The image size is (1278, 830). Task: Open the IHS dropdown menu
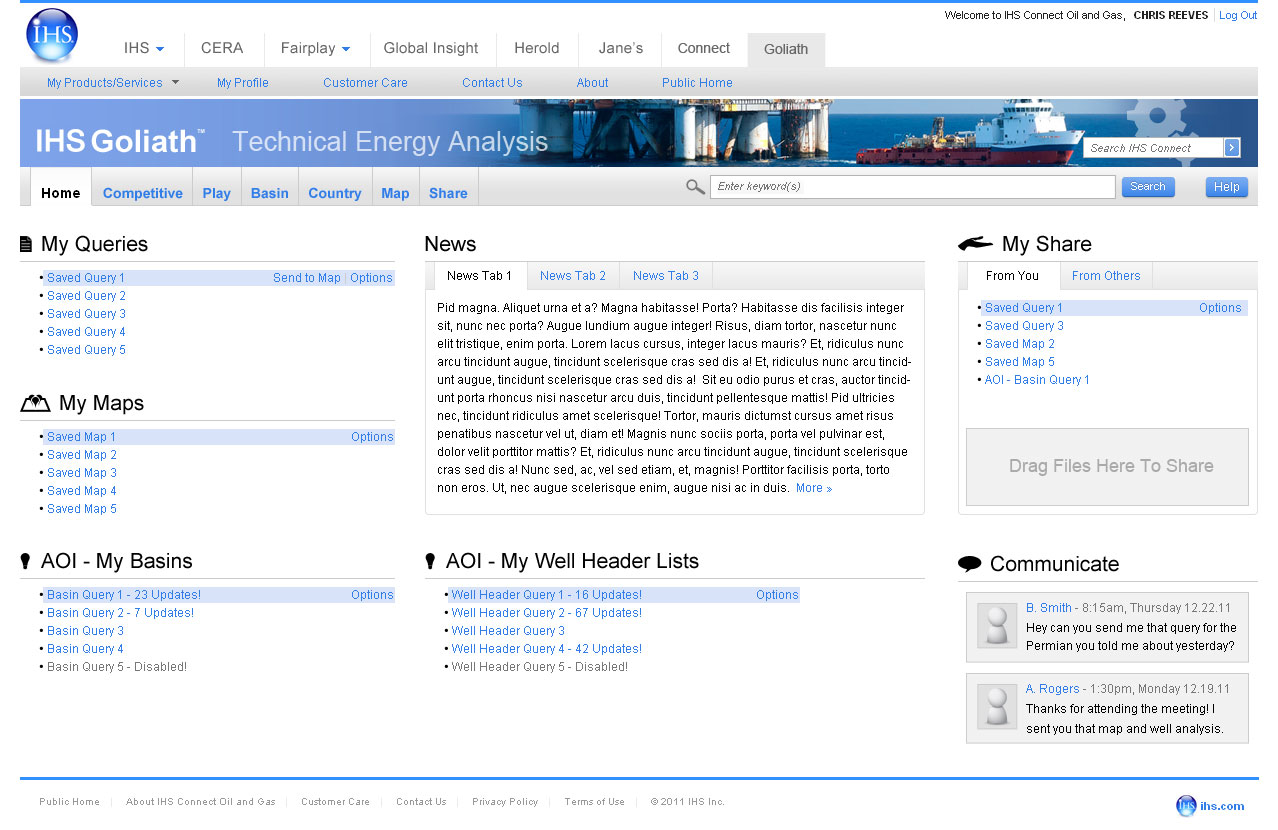[144, 48]
